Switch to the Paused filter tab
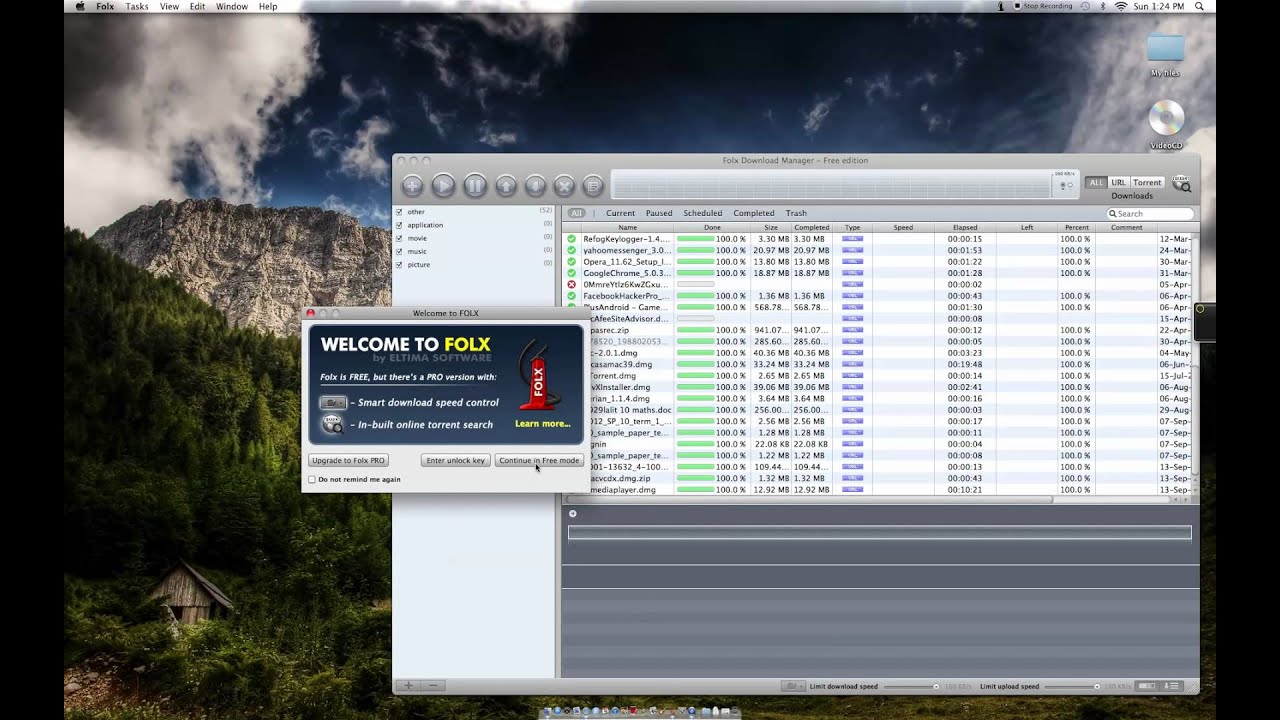 [x=659, y=213]
